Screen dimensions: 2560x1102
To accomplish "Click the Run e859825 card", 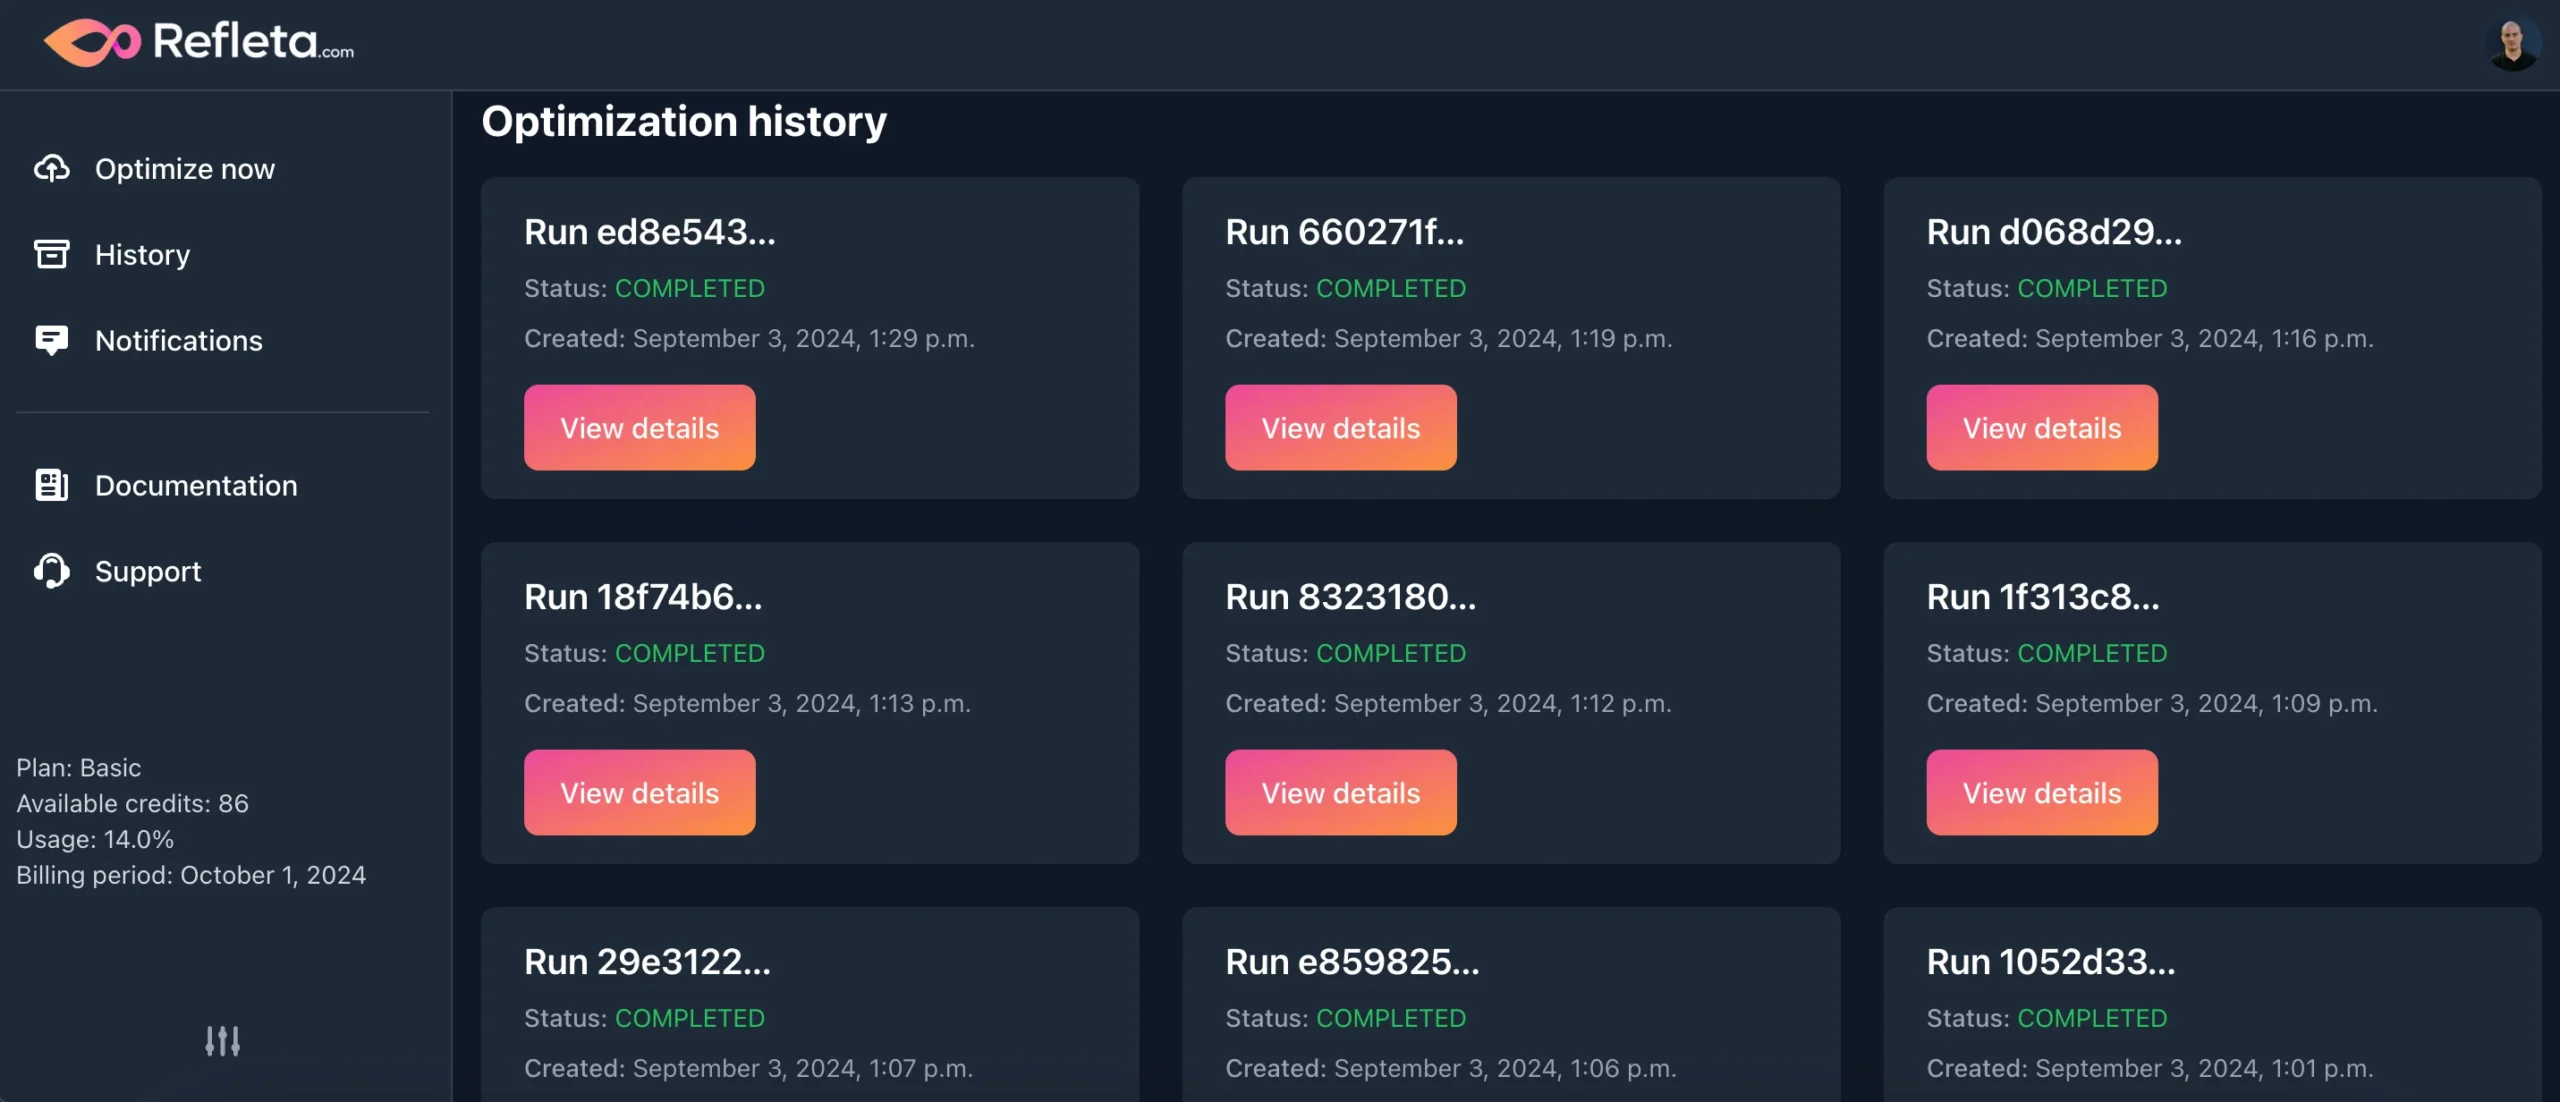I will click(x=1352, y=961).
